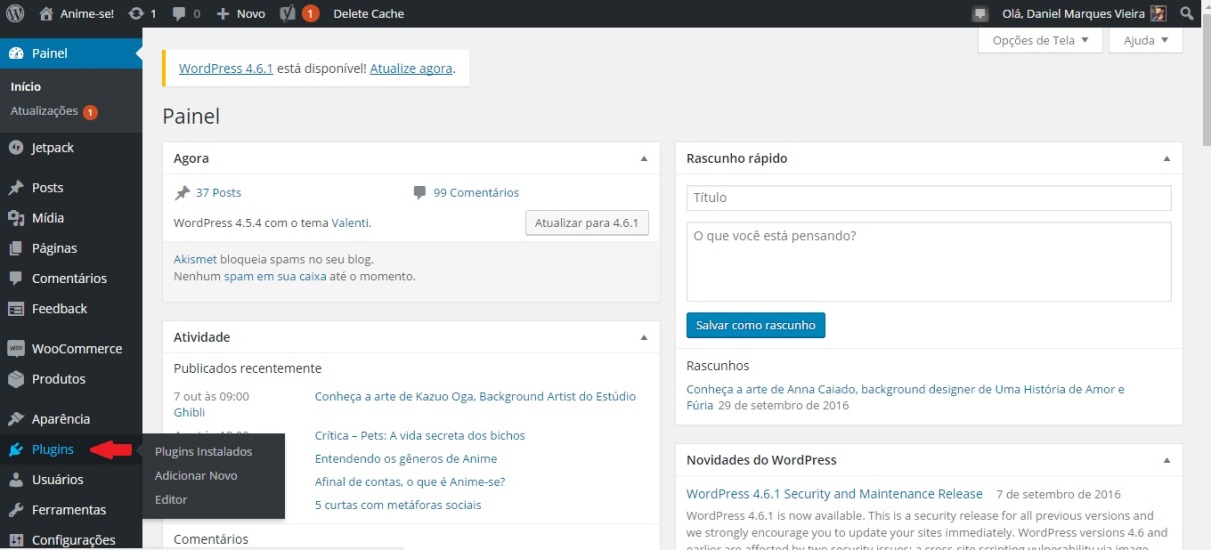Select Plugins Instalados from submenu
This screenshot has width=1211, height=550.
tap(204, 452)
